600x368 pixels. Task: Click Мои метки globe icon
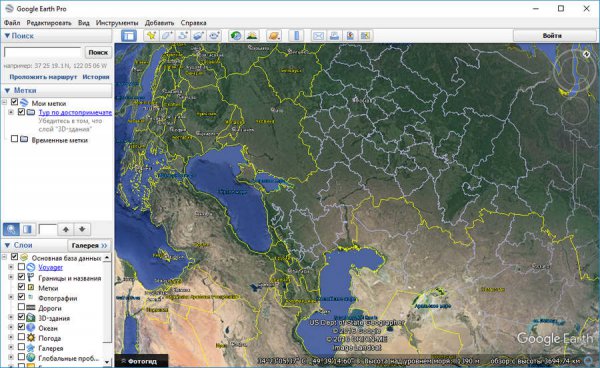coord(24,103)
